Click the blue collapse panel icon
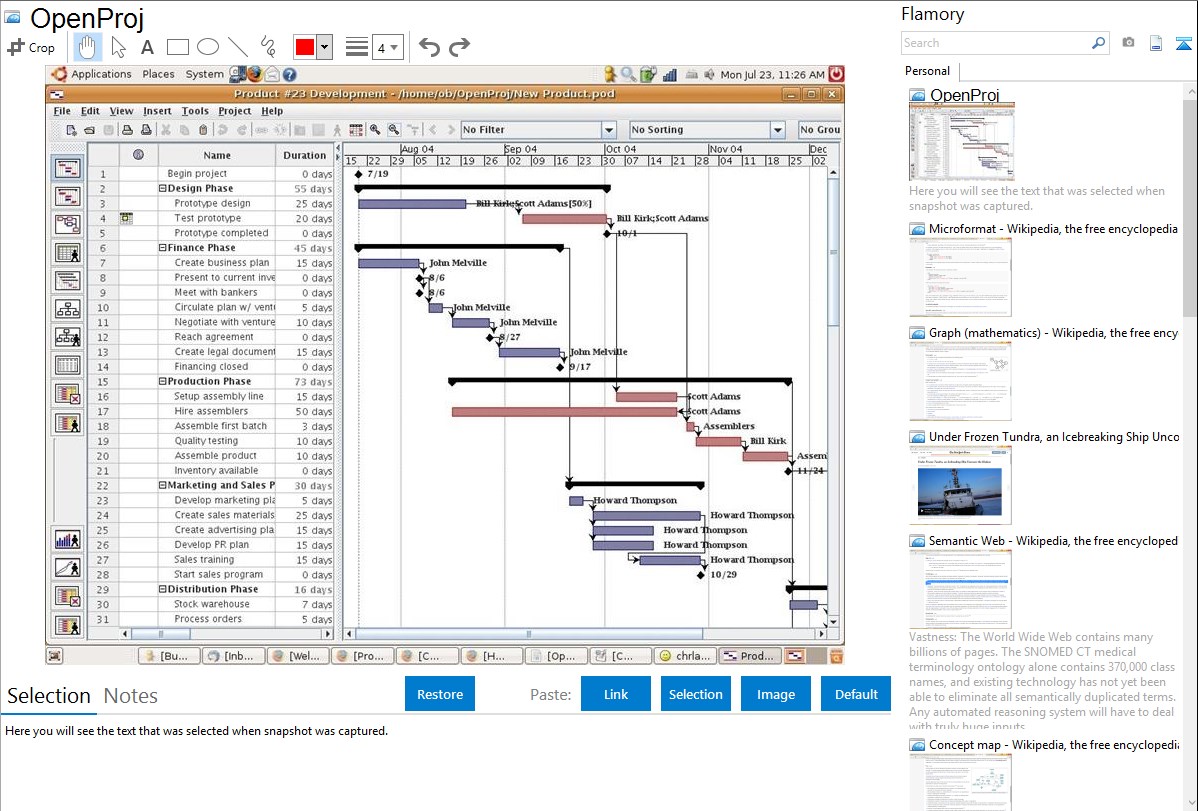 tap(1183, 43)
